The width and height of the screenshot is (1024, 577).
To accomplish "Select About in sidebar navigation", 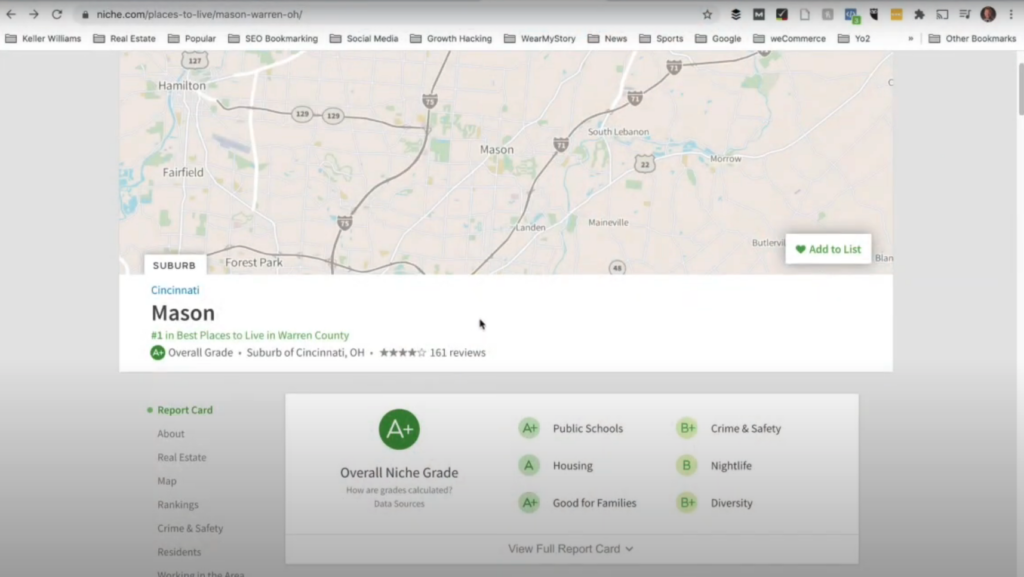I will coord(170,433).
